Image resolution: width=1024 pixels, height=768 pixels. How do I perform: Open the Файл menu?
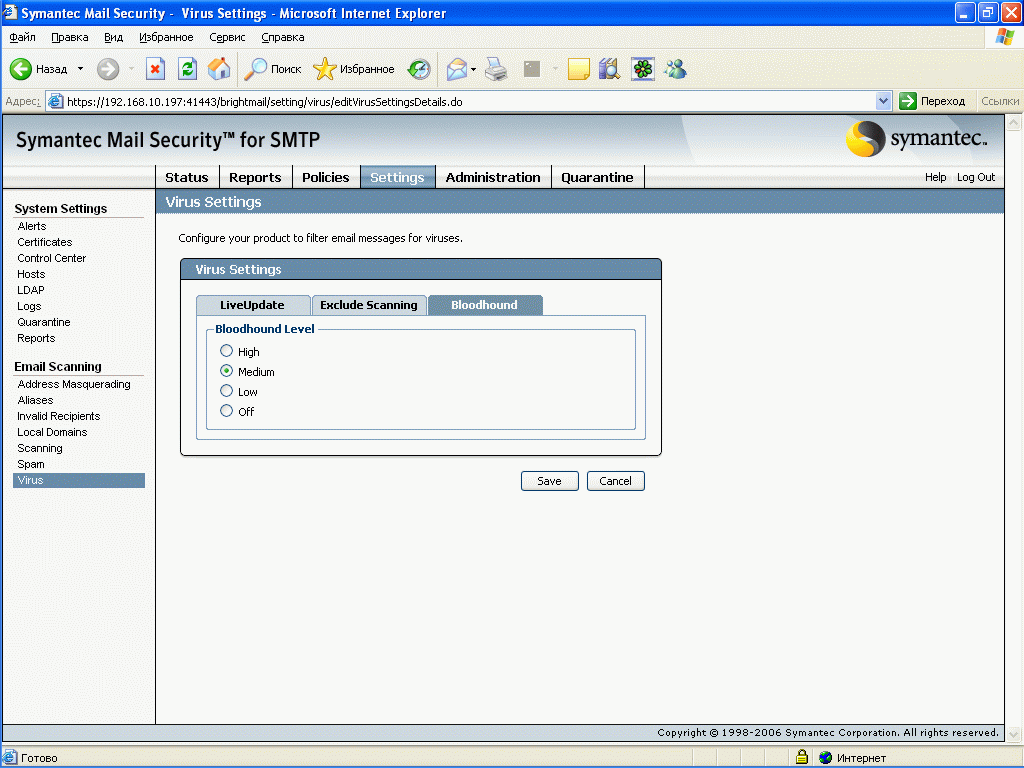(x=22, y=37)
